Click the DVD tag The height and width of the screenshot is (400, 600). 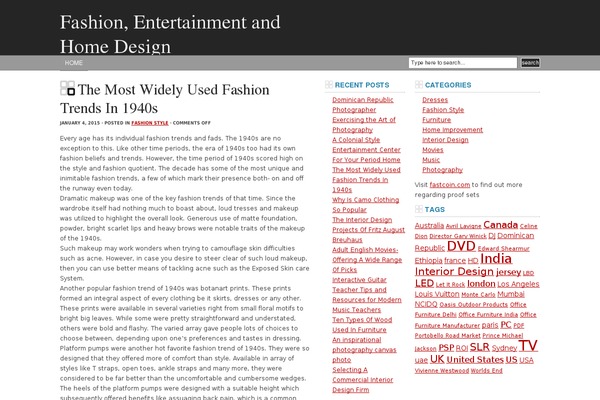point(461,246)
